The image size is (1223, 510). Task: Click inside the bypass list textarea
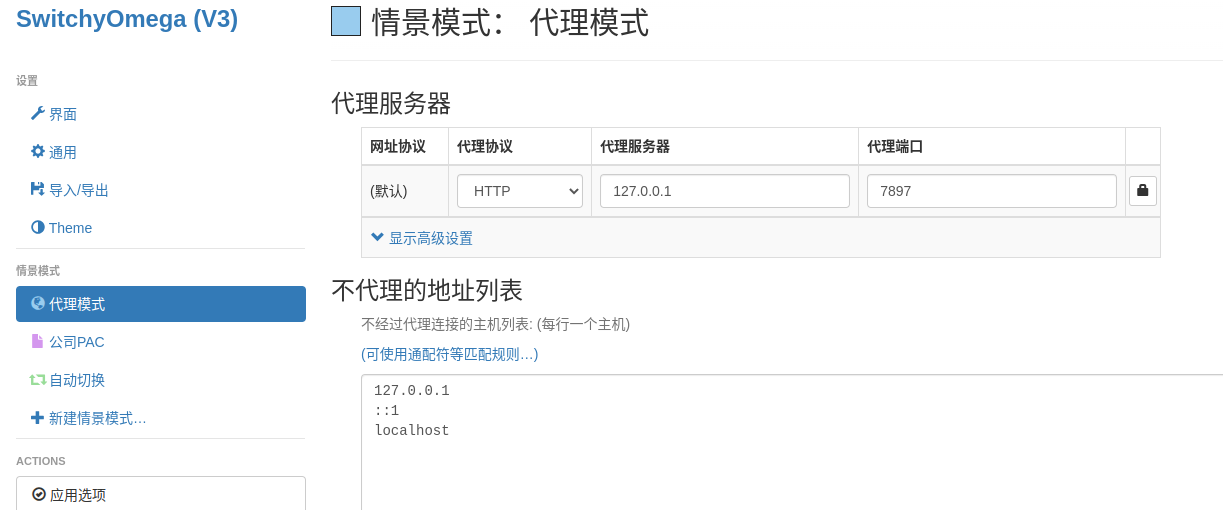[792, 442]
